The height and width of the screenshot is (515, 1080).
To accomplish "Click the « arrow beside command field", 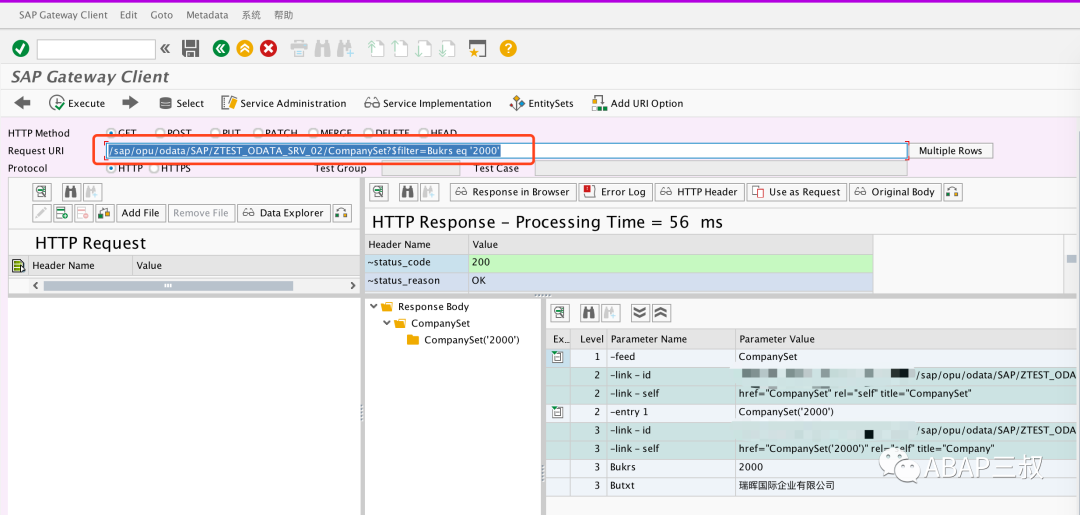I will tap(165, 48).
